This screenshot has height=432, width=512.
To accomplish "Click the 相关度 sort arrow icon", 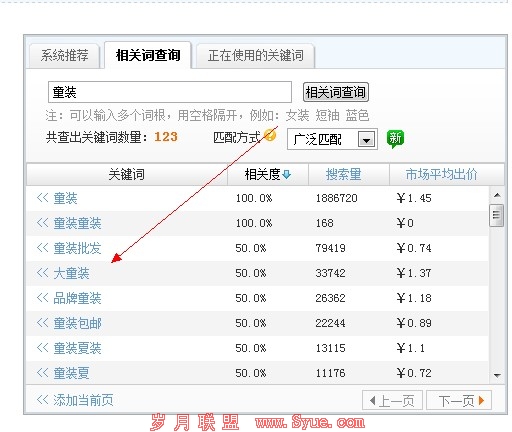I will click(286, 174).
